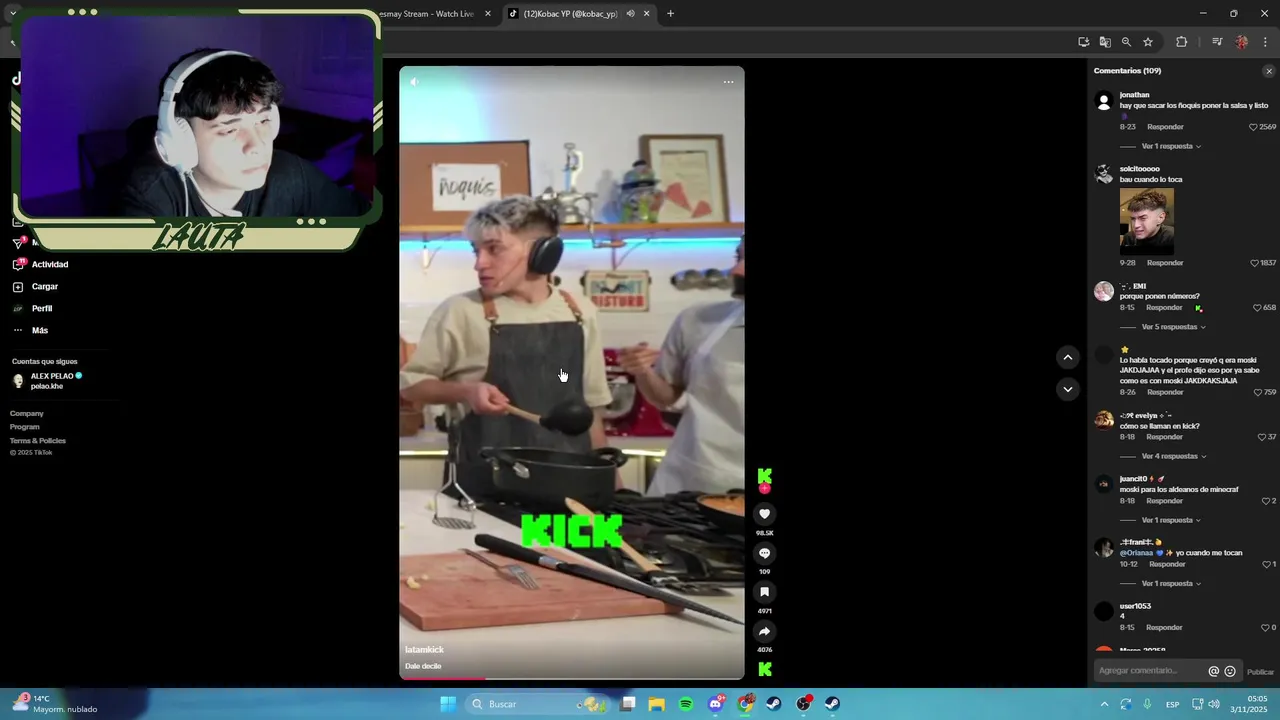Expand Terms & Policies footer section

(38, 441)
